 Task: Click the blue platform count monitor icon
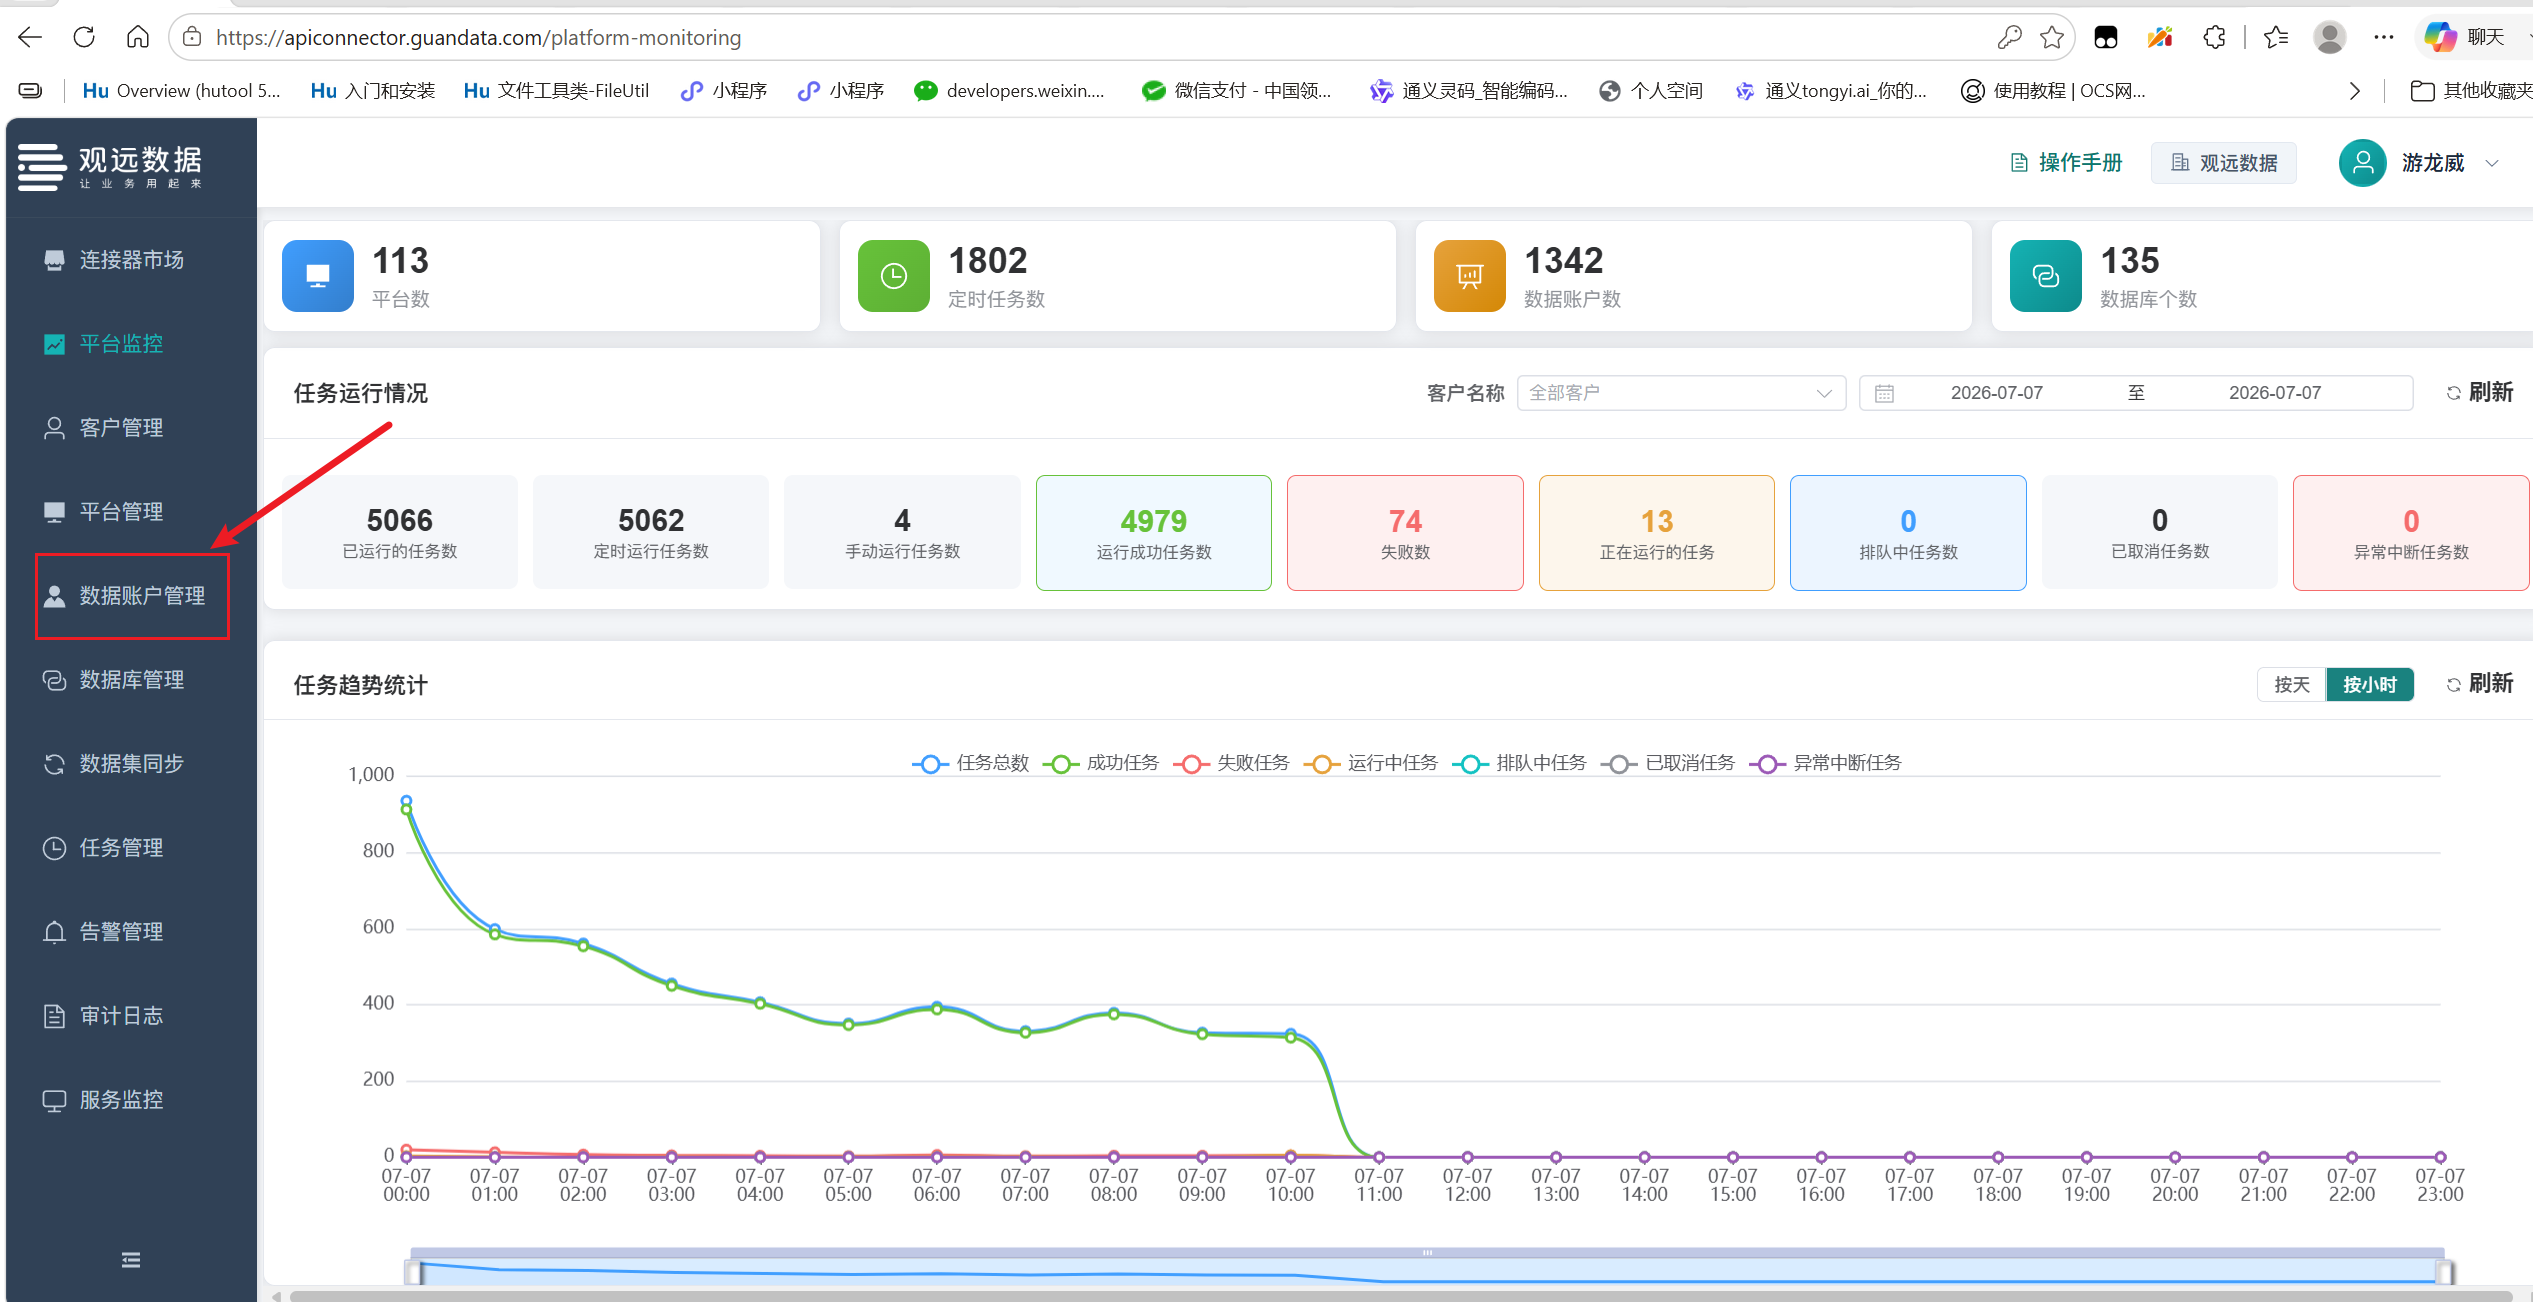point(318,276)
